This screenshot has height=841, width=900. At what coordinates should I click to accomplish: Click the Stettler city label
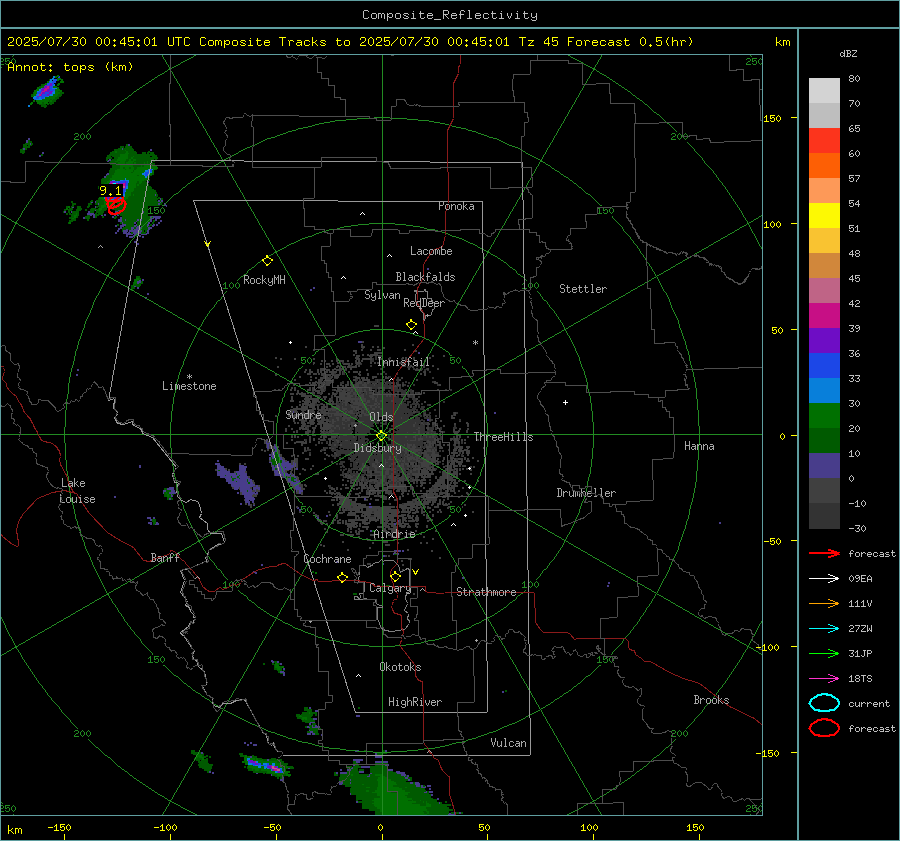tap(583, 289)
